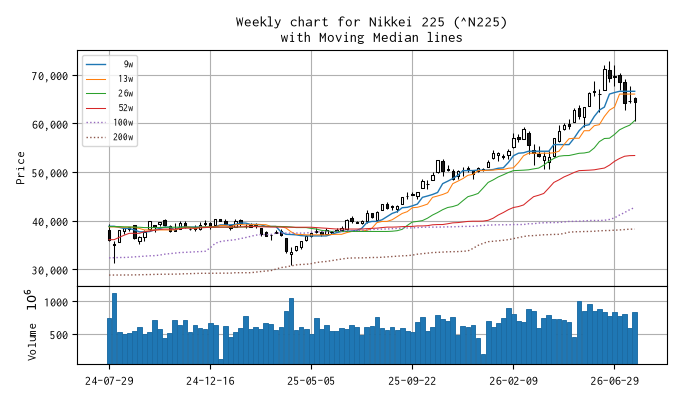Click the 'Volume' y-axis title
Screen dimensions: 680x400
[x=32, y=342]
